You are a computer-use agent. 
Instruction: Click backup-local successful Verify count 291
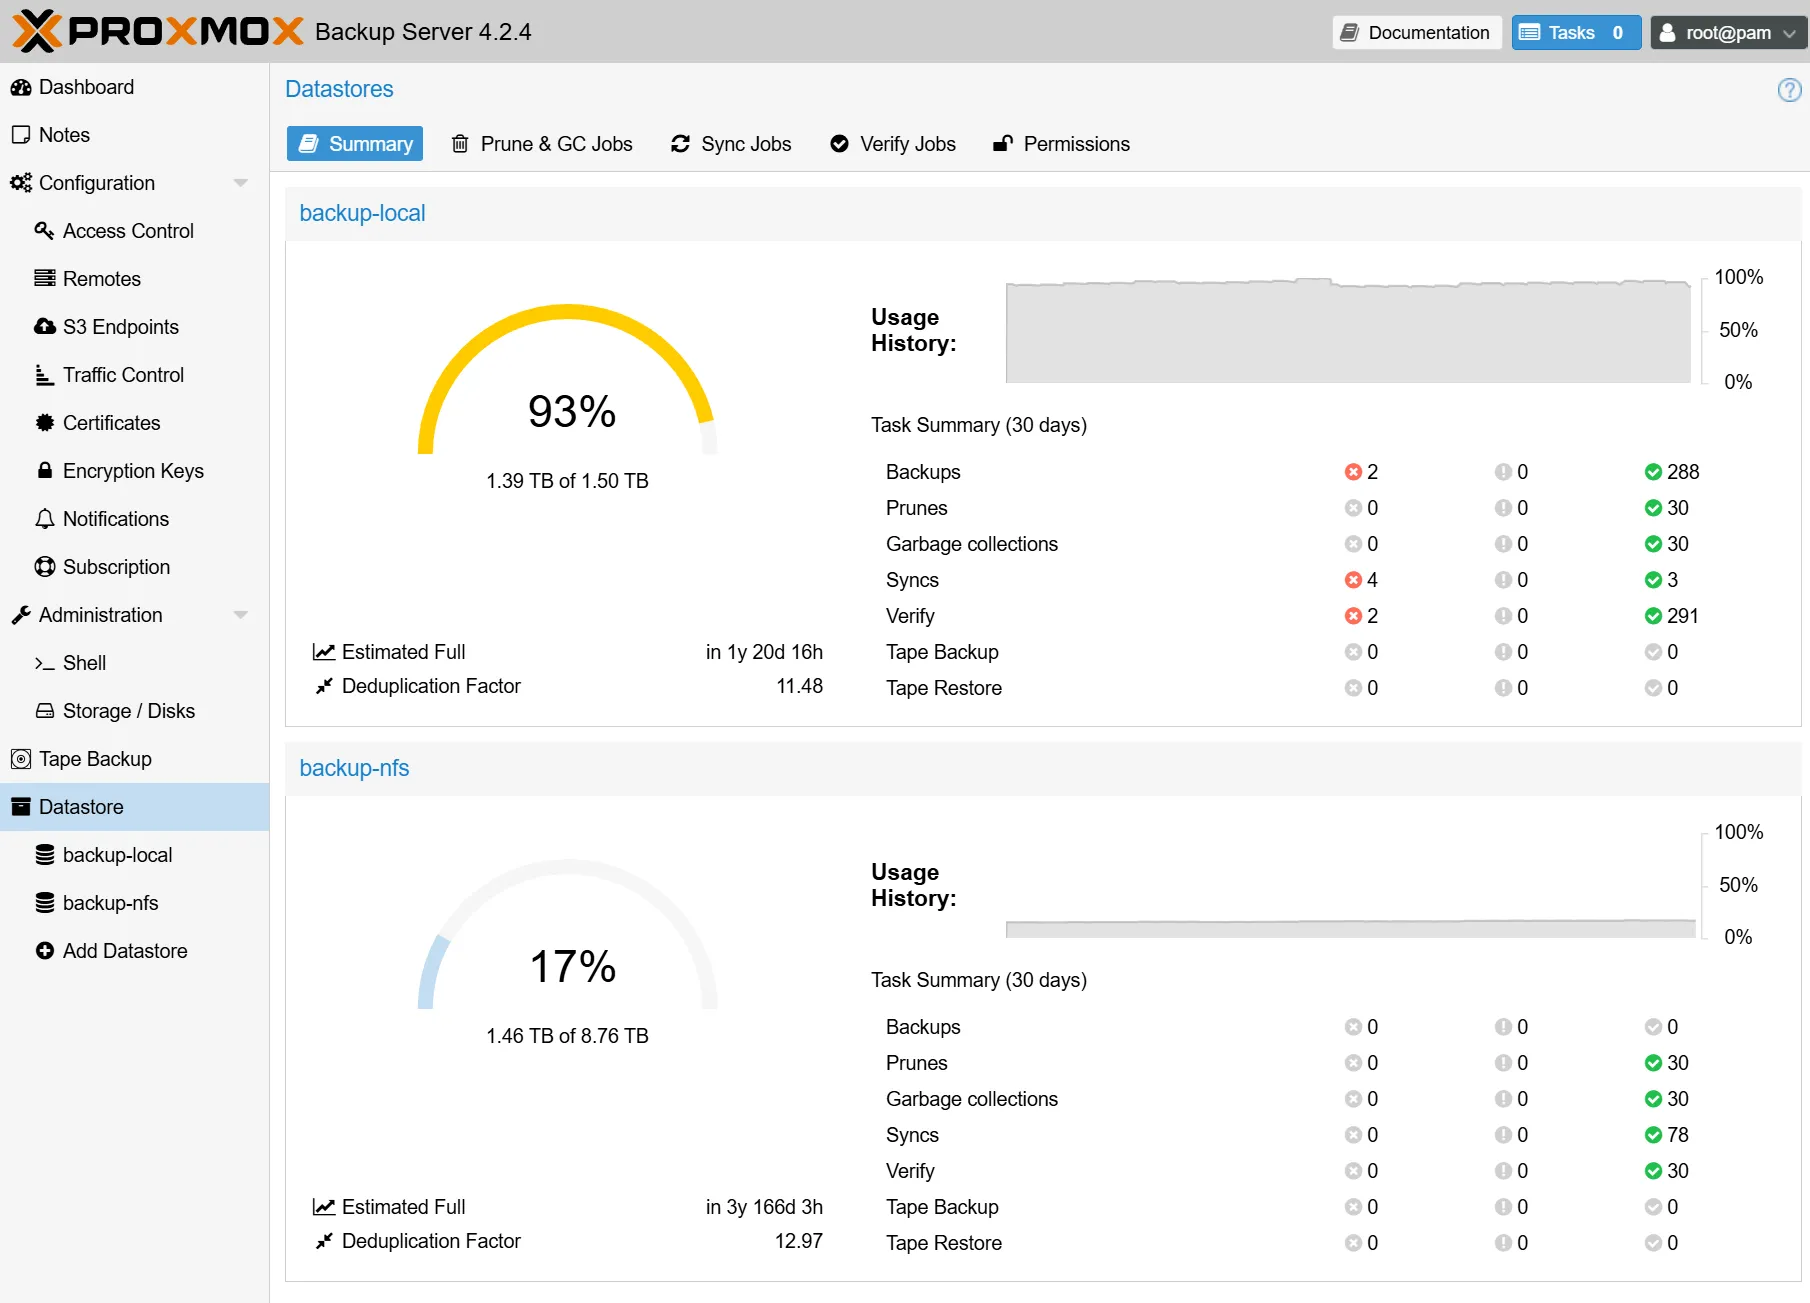coord(1672,616)
